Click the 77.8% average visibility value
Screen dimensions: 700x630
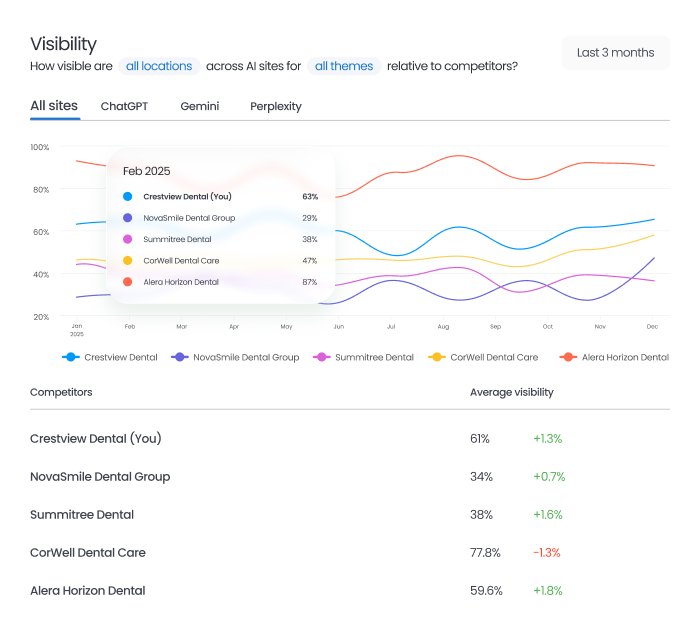(x=485, y=552)
